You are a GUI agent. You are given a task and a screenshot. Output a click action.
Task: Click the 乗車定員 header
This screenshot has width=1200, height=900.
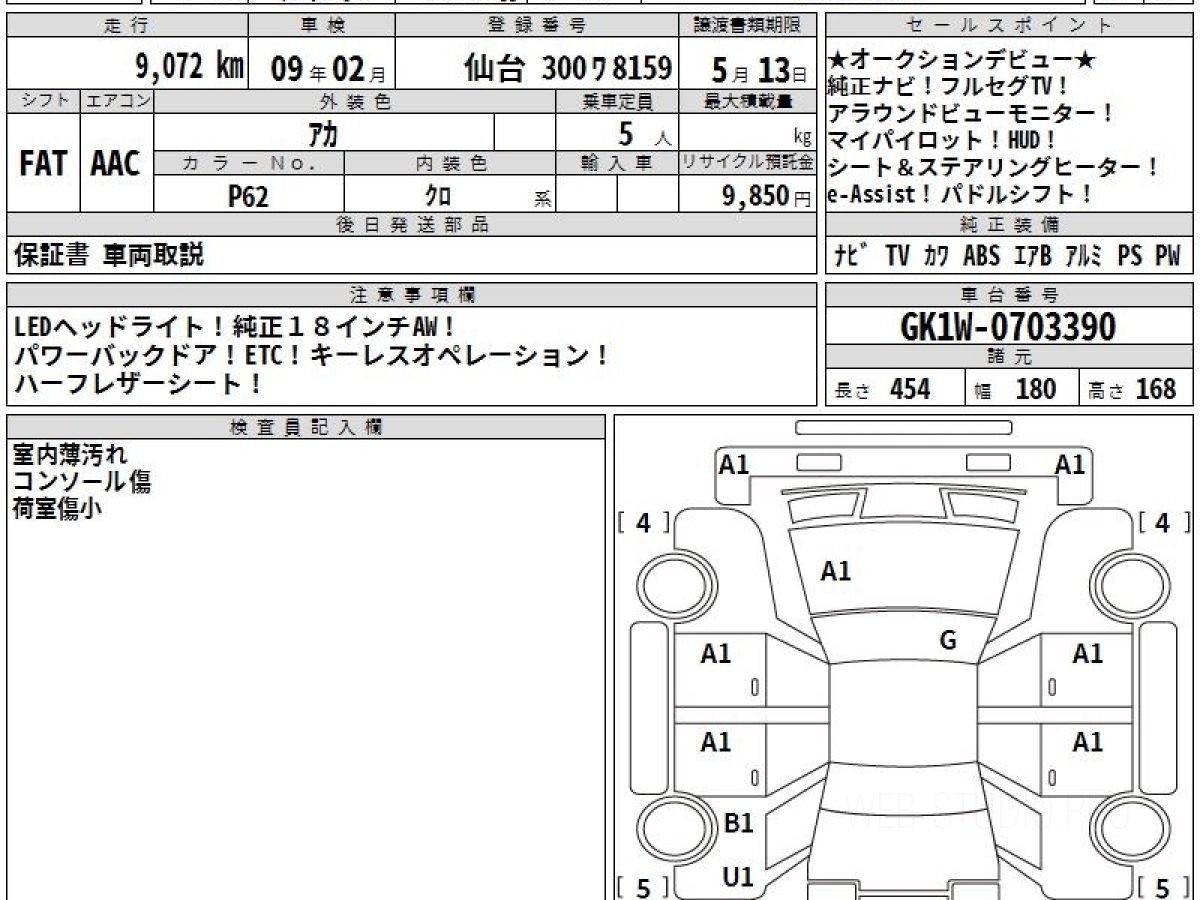[617, 101]
